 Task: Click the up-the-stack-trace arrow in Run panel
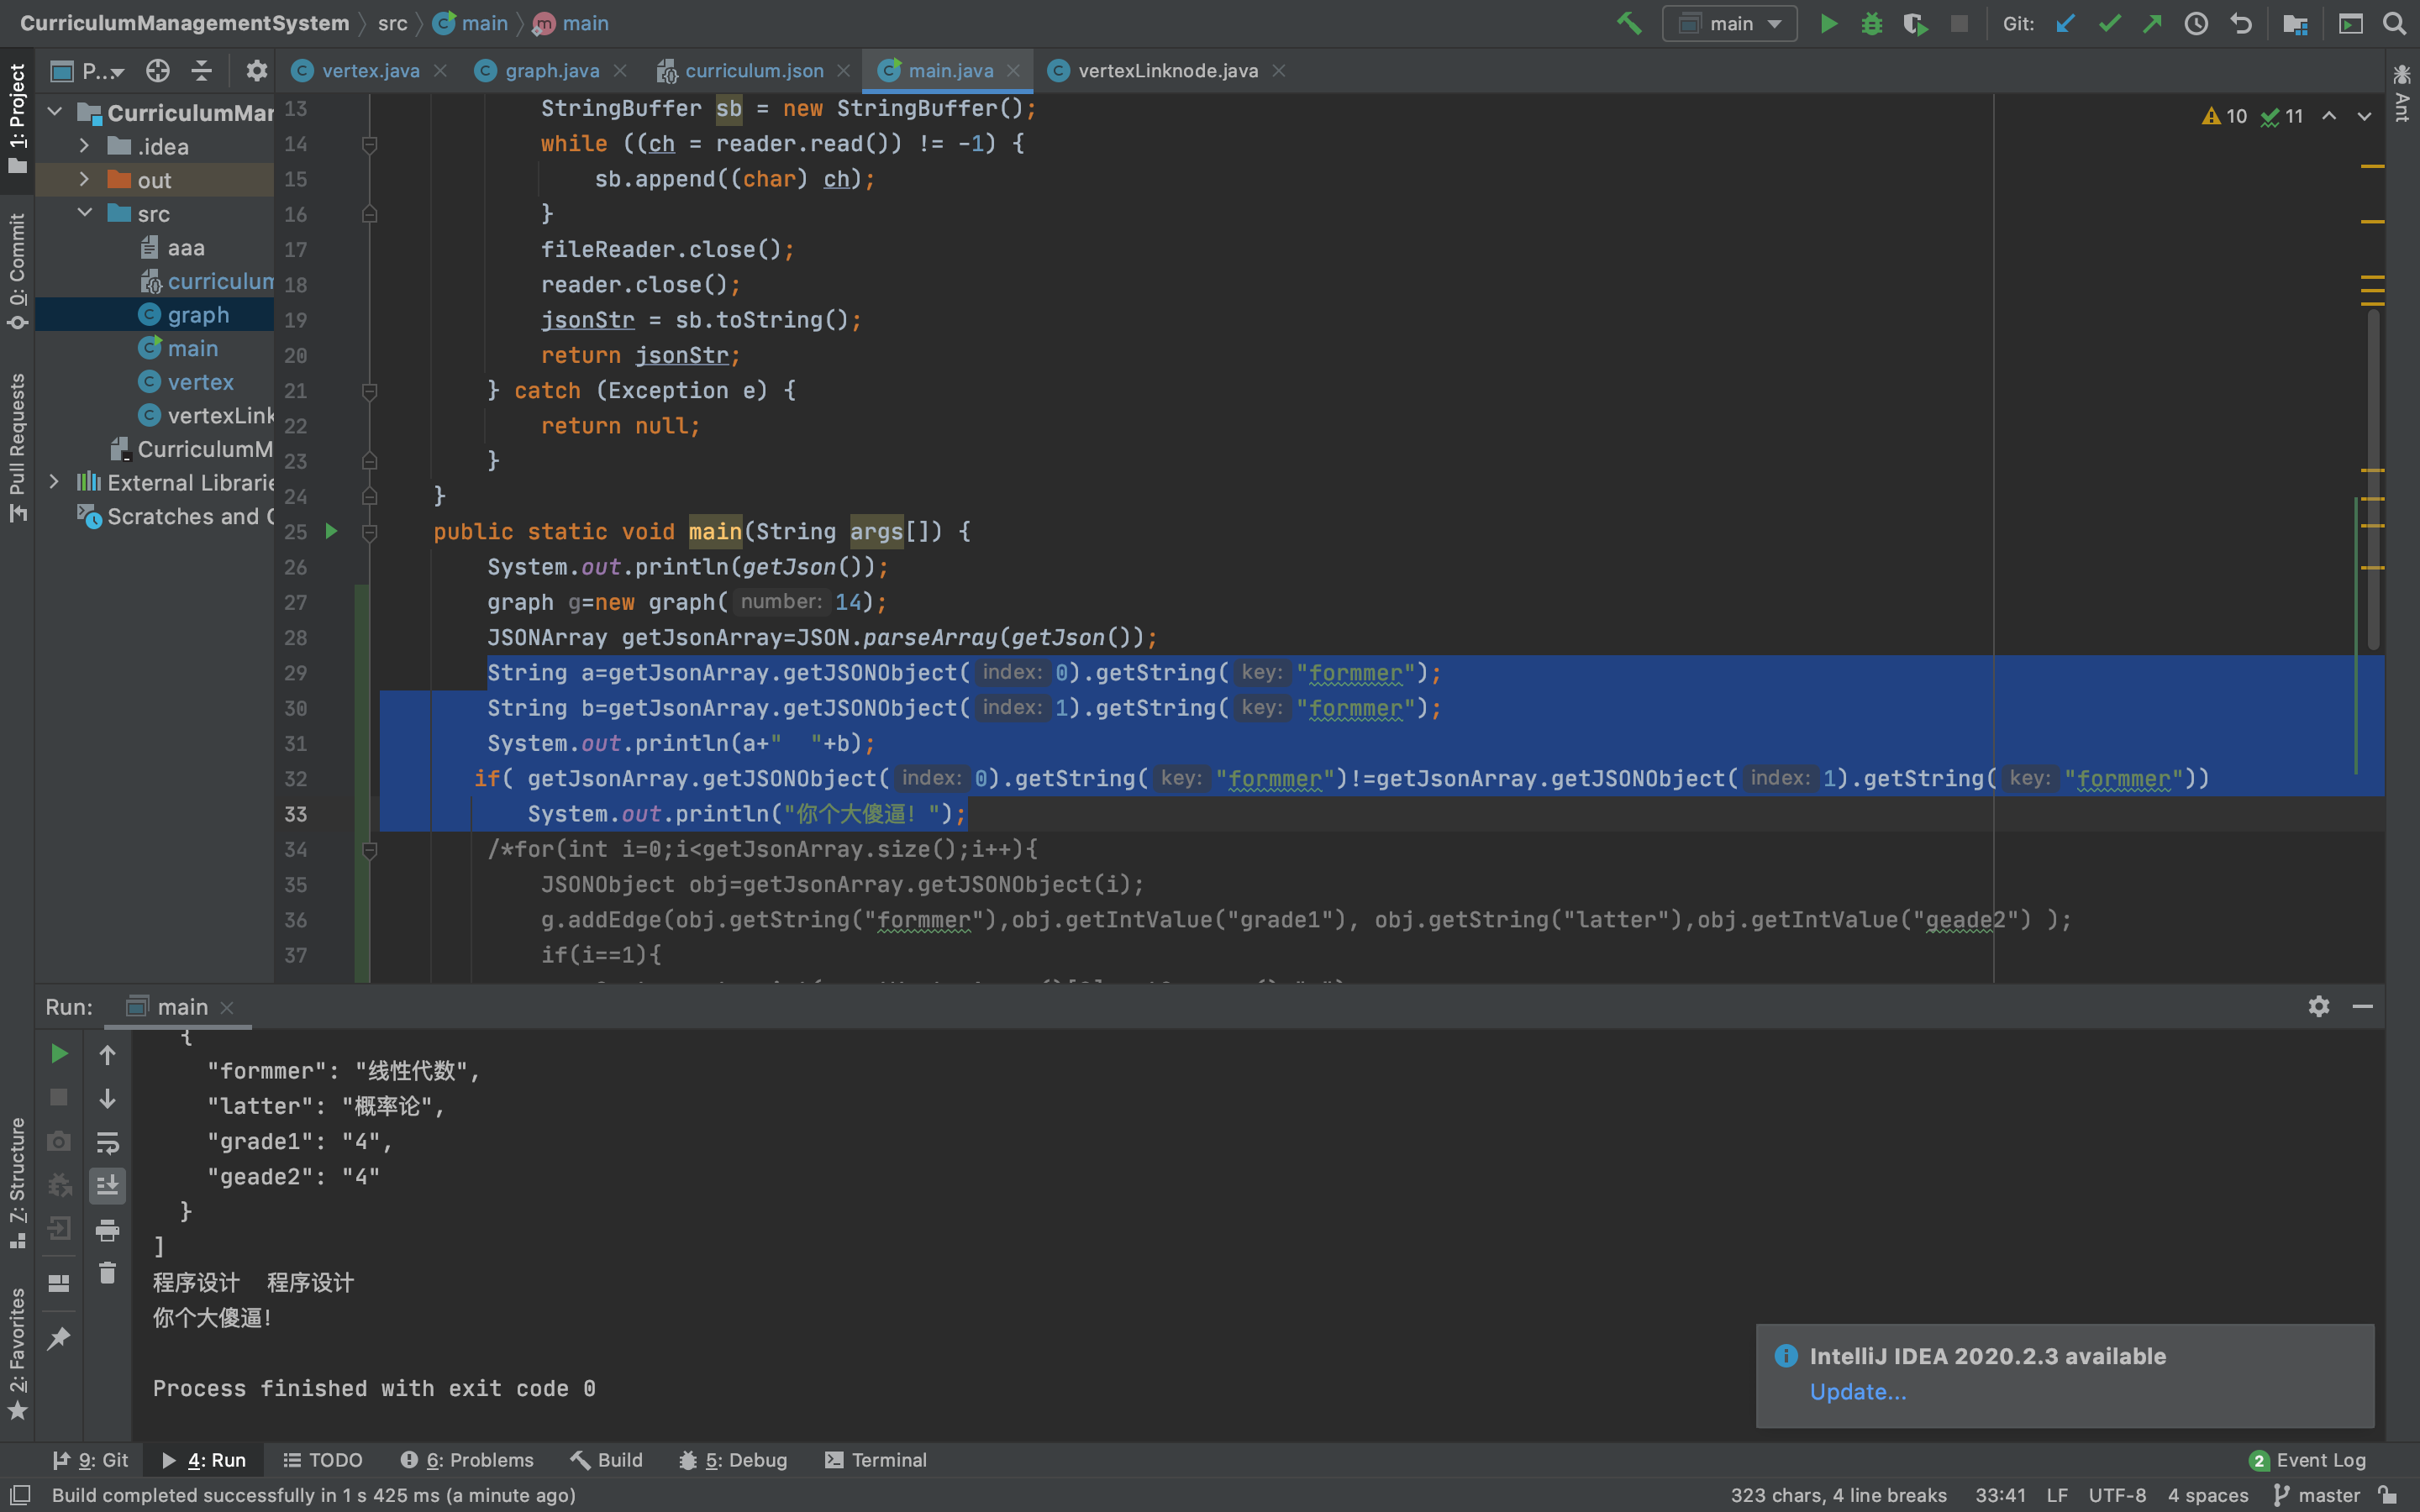tap(107, 1054)
